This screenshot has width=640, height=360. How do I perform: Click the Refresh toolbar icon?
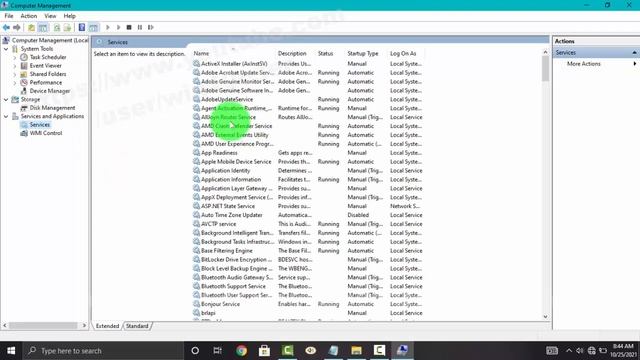click(57, 27)
